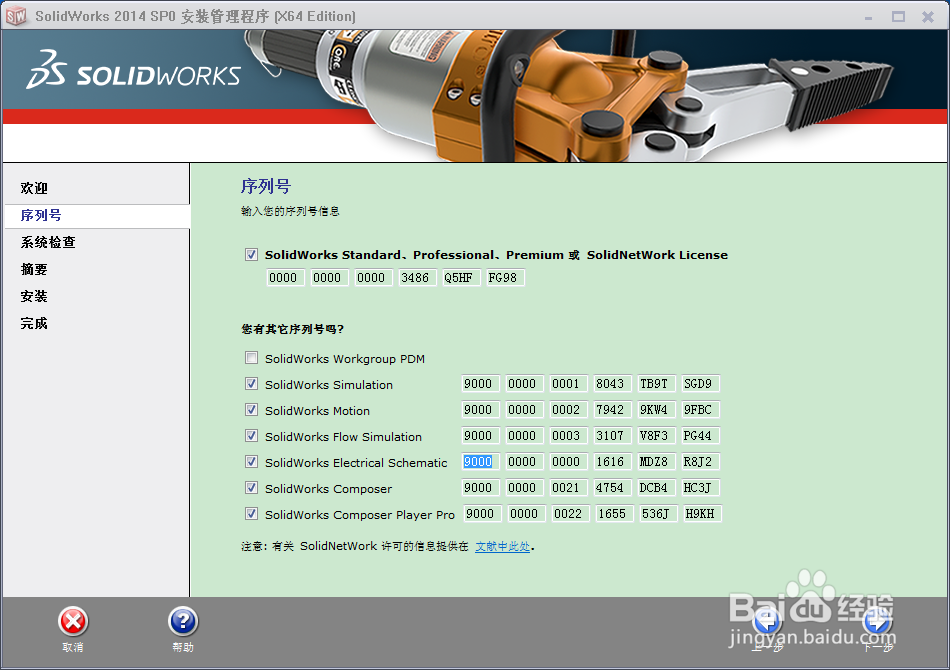Click Electrical Schematic serial field 1616
950x670 pixels.
click(x=613, y=462)
